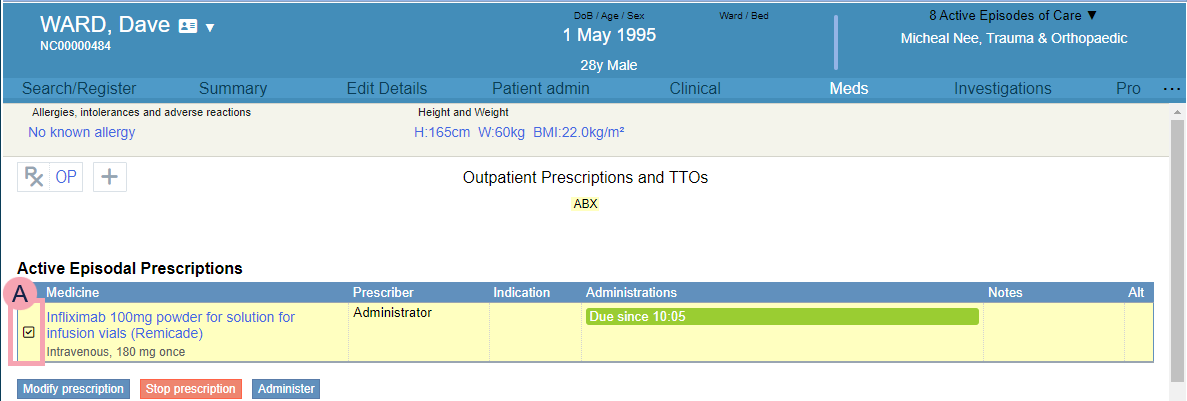Click the yellow ABX tag
1187x401 pixels.
coord(585,204)
